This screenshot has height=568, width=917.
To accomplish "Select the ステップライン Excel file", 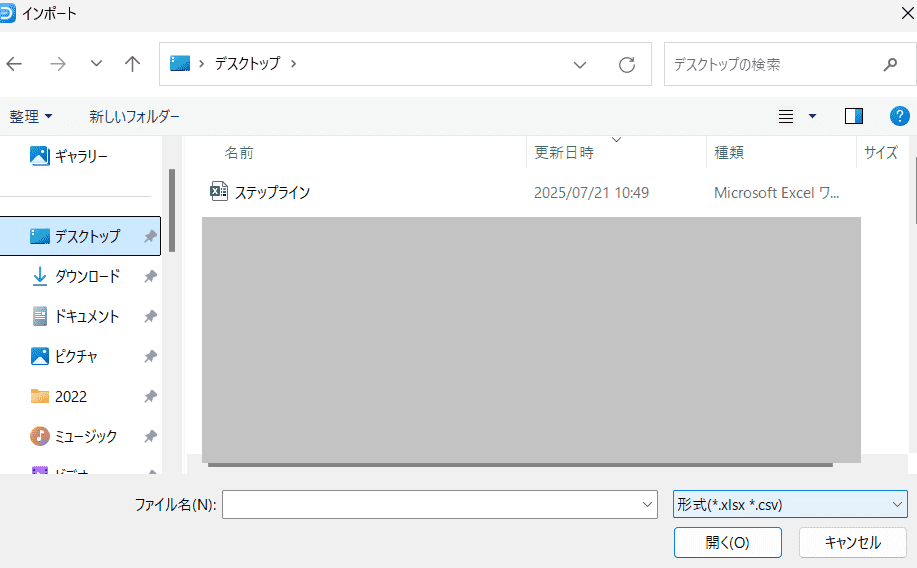I will pyautogui.click(x=272, y=192).
